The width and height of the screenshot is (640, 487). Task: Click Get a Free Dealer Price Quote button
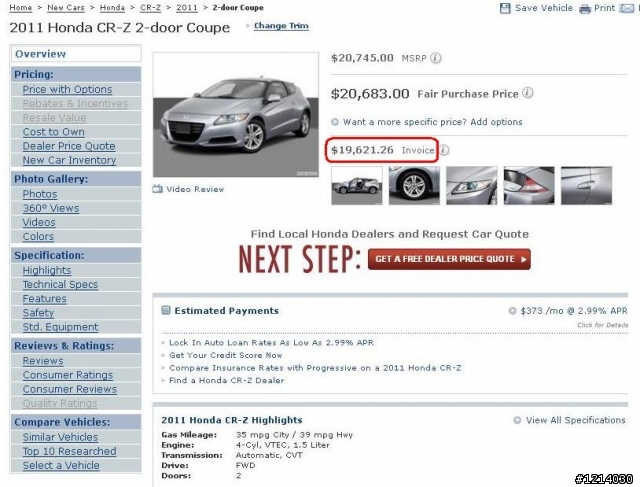(x=449, y=259)
